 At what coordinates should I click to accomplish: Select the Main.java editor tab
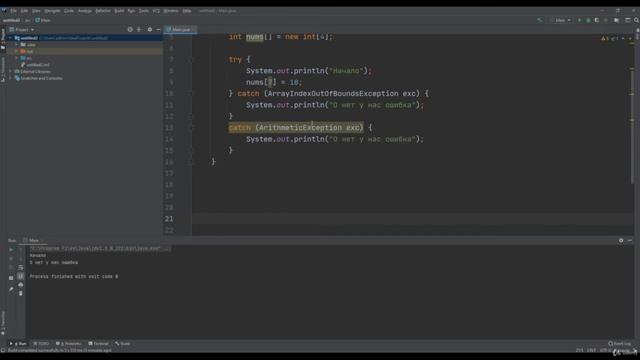tap(180, 29)
